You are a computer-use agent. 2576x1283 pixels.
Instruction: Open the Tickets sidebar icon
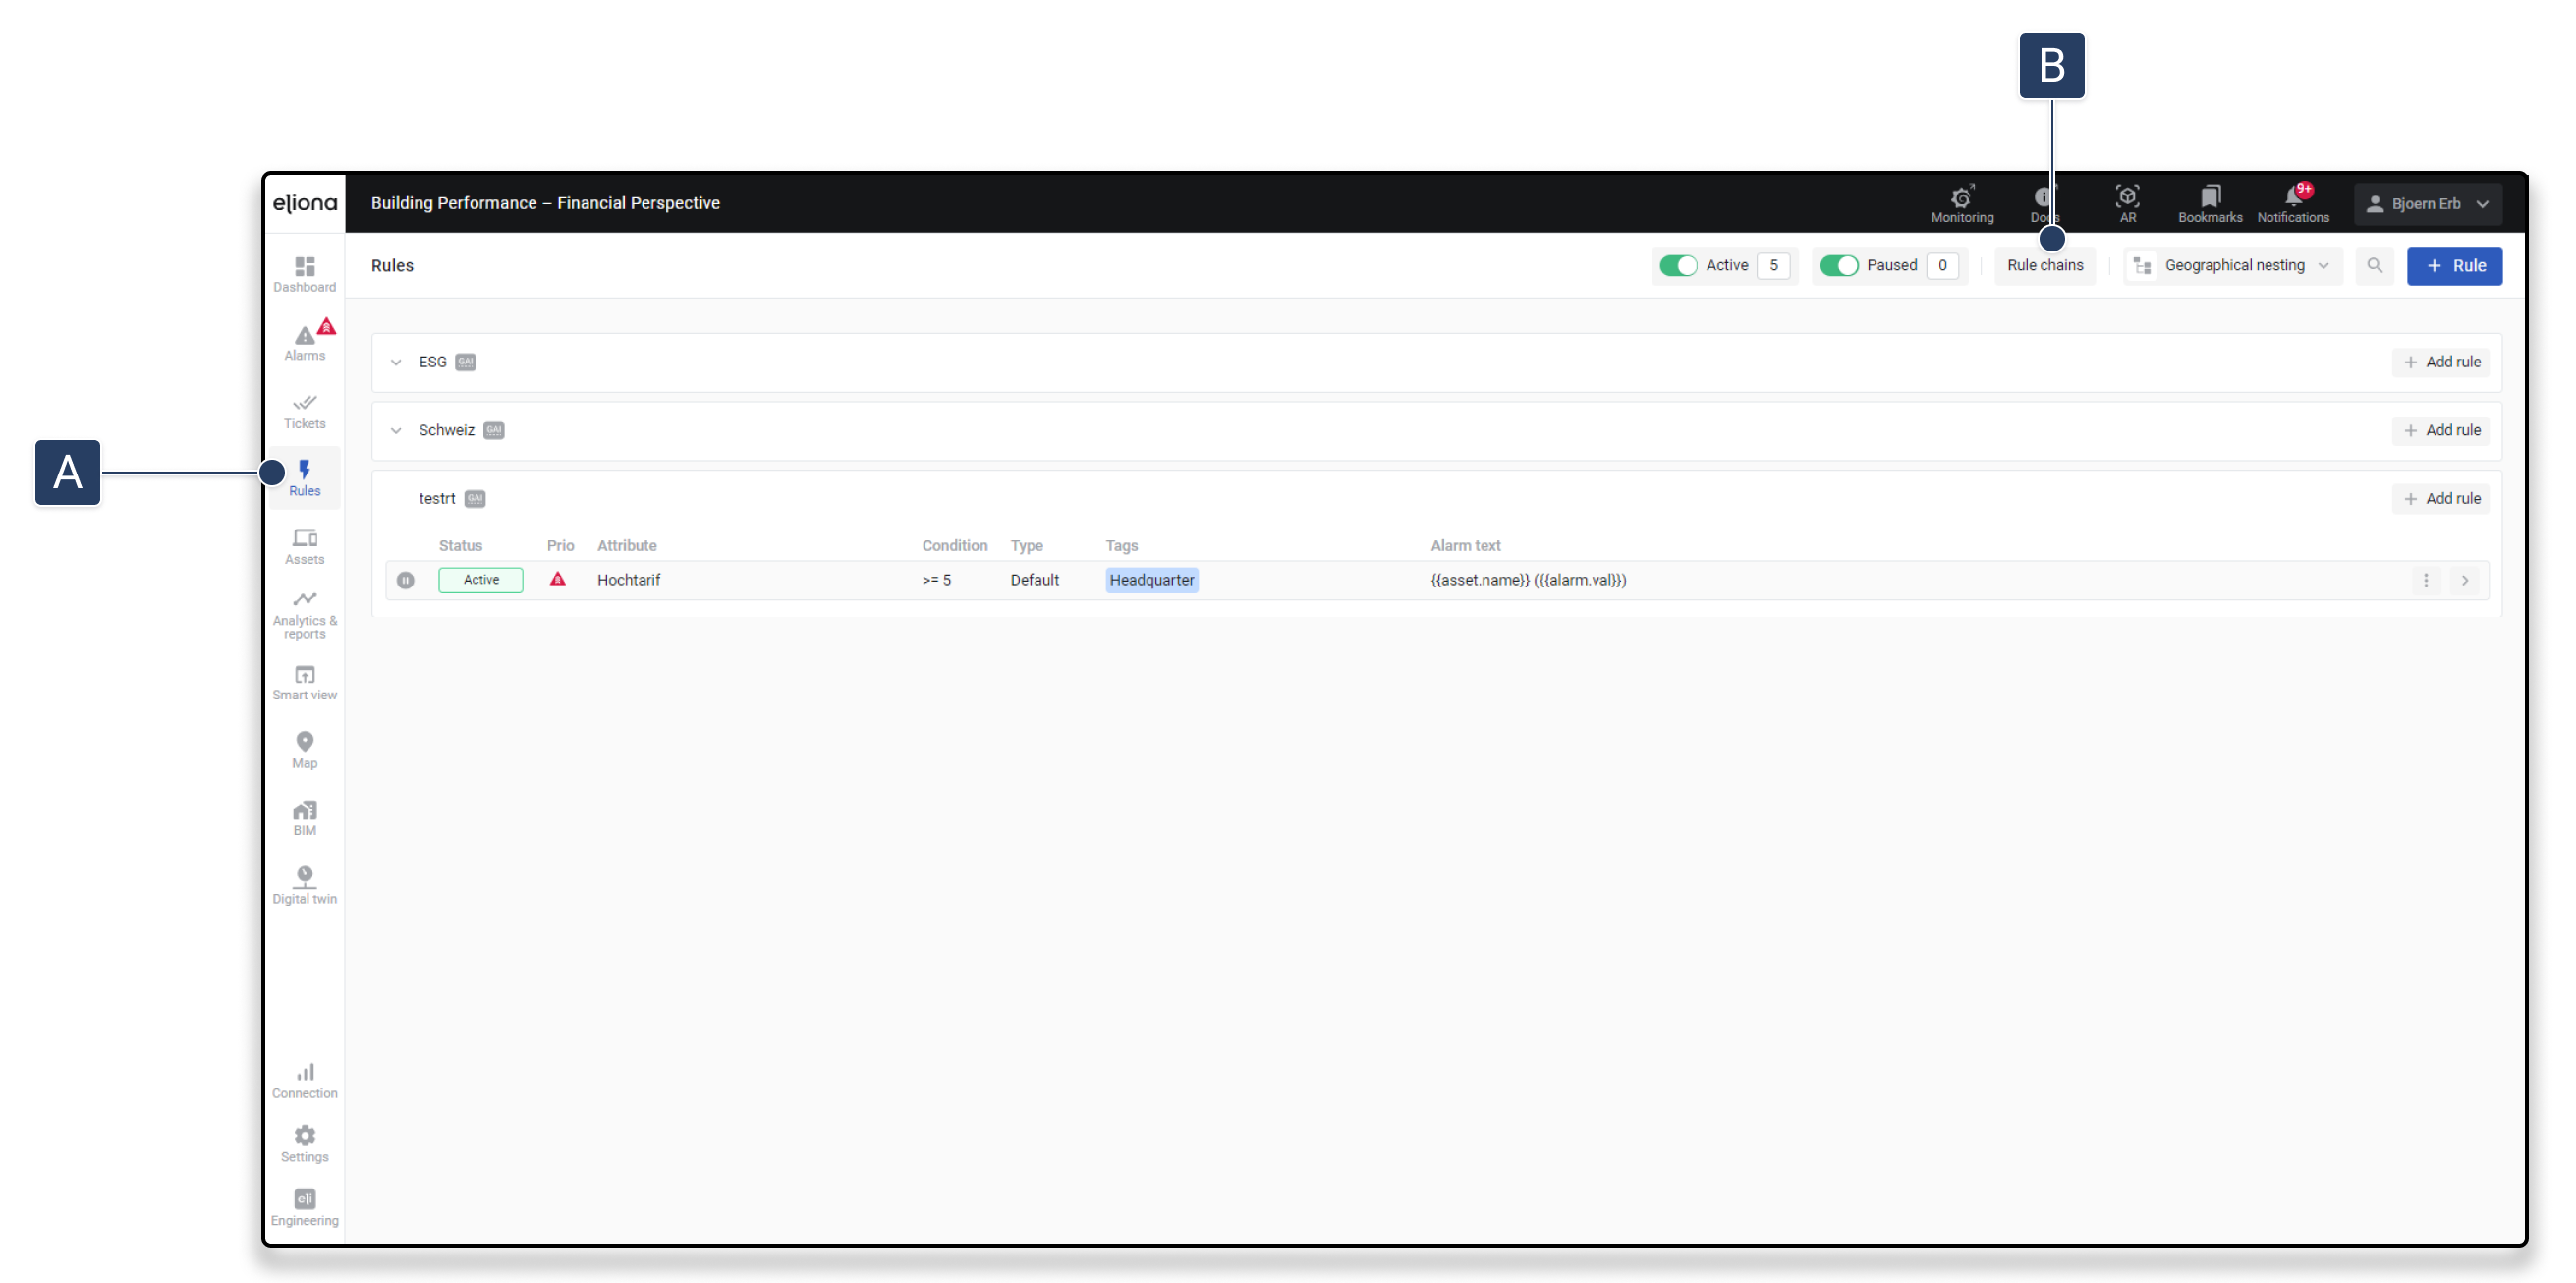(x=304, y=410)
